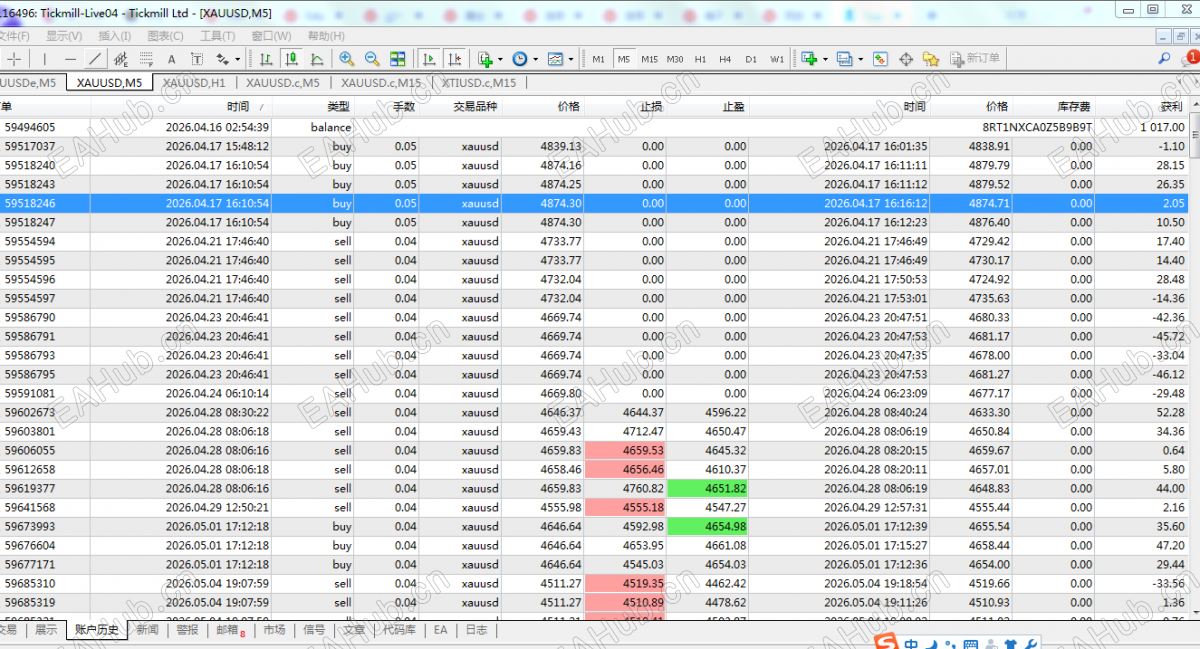Set timeframe to H1
This screenshot has height=649, width=1200.
[700, 59]
